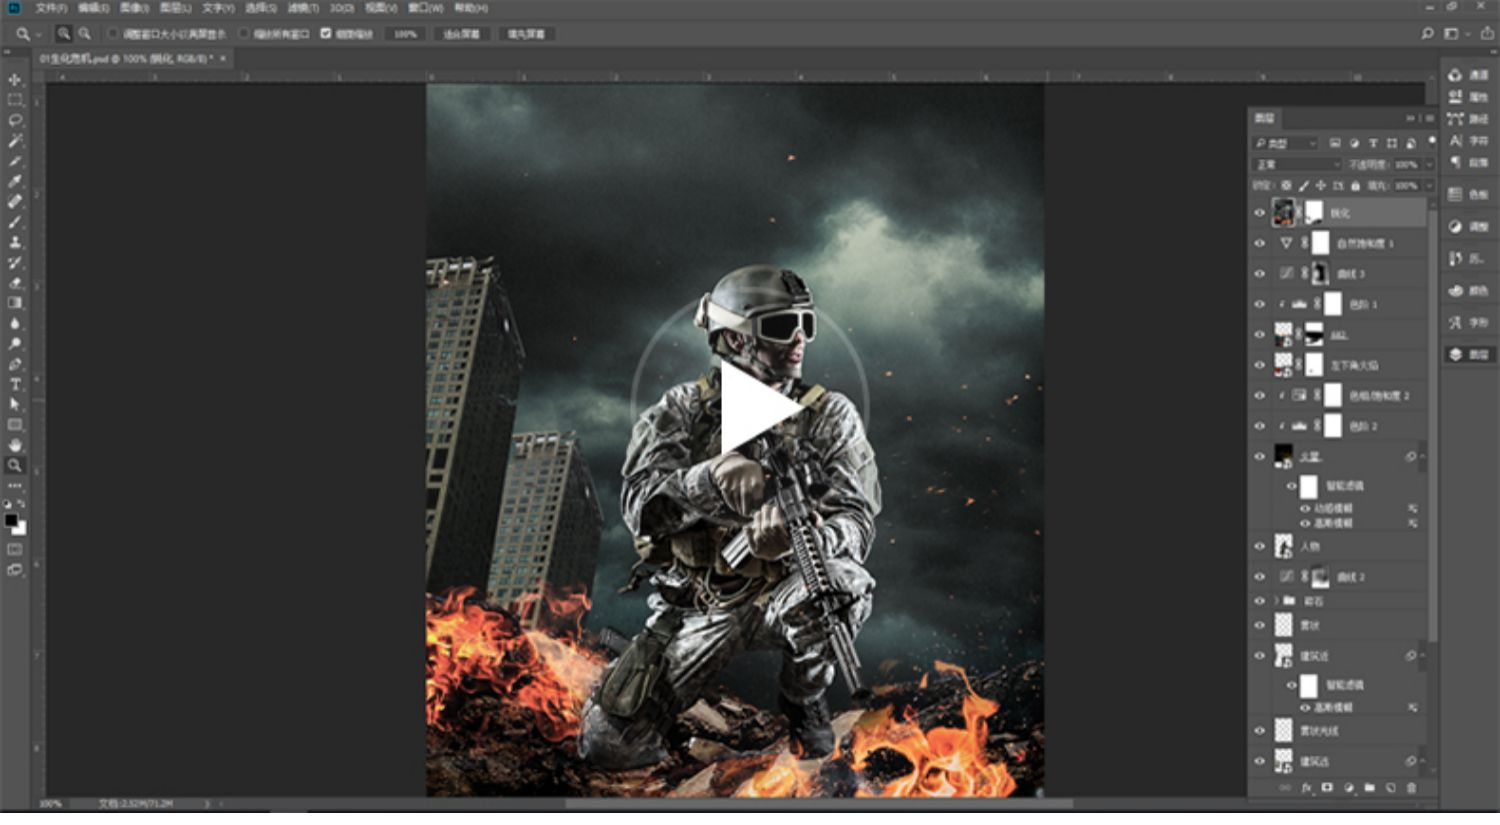This screenshot has height=825, width=1500.
Task: Click the lock-all padlock icon in Layers panel
Action: [x=1355, y=186]
